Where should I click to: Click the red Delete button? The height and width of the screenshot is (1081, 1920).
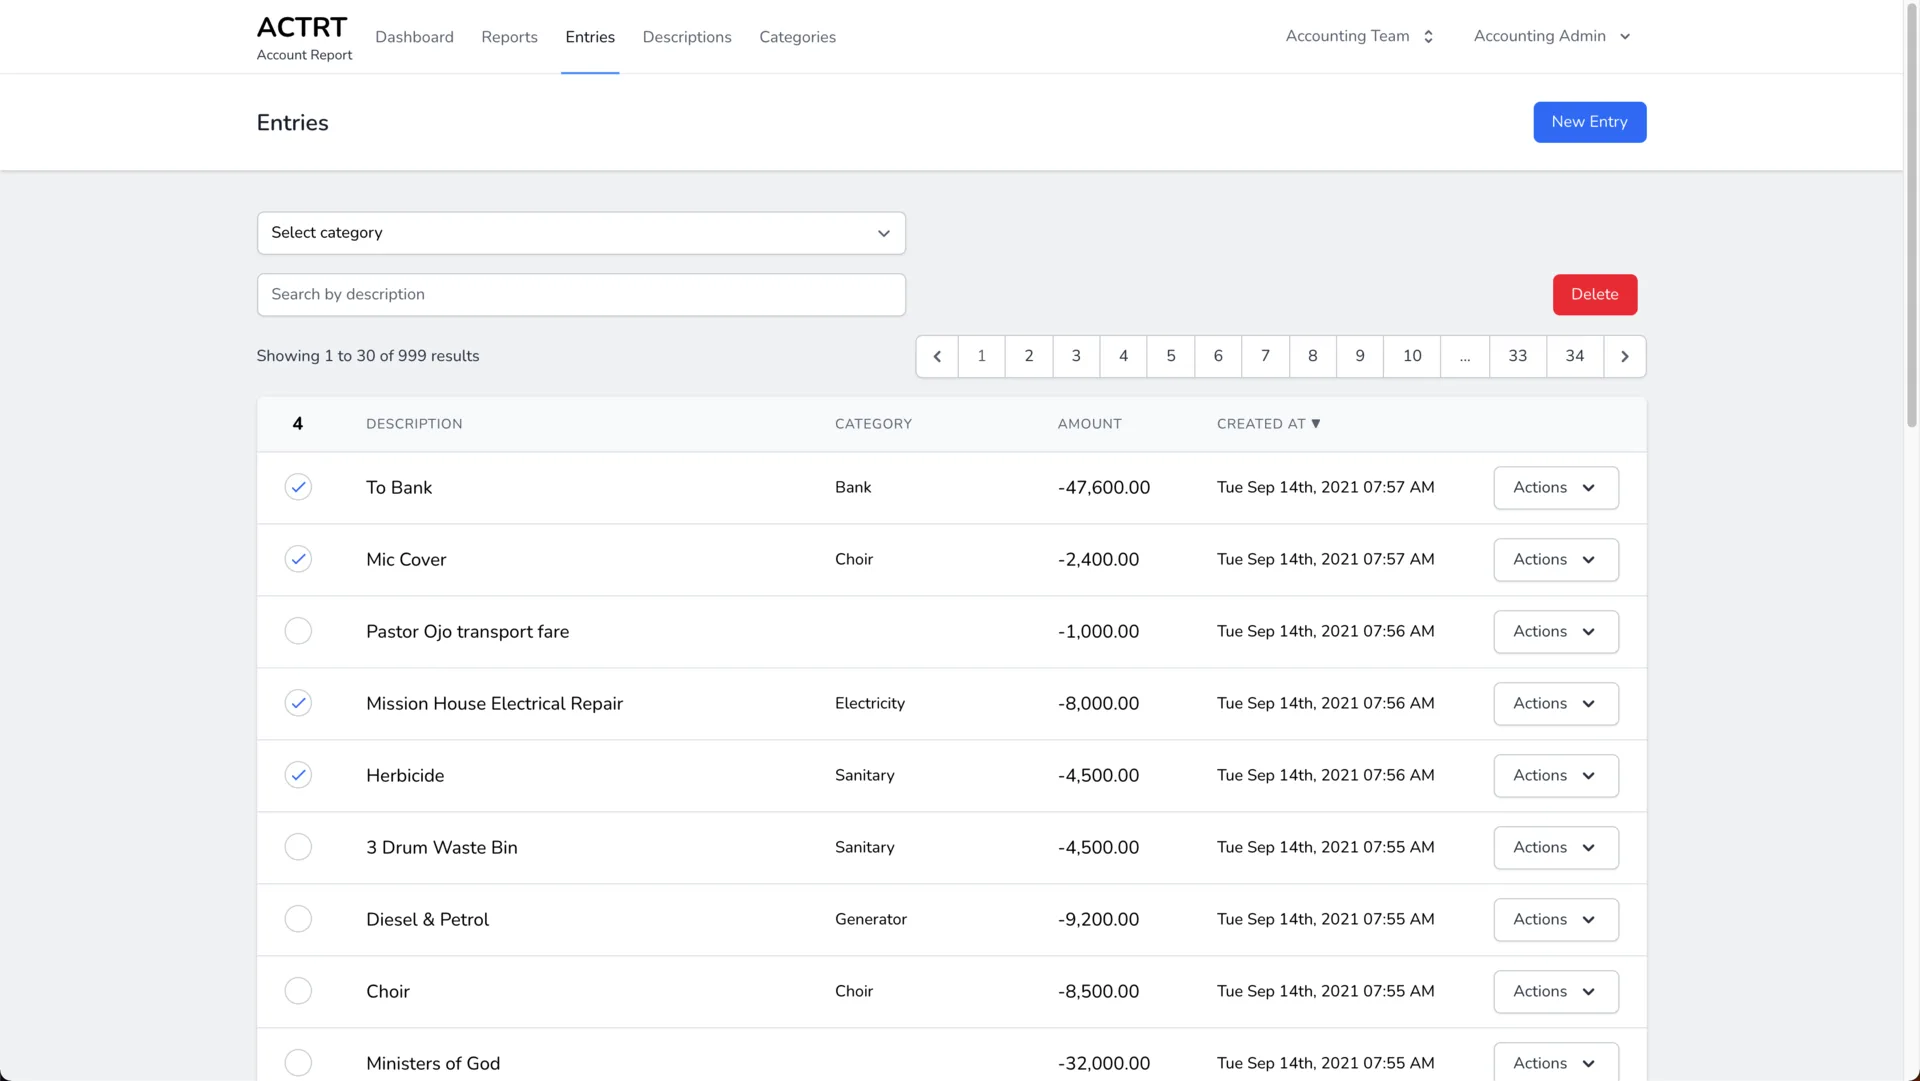coord(1595,295)
